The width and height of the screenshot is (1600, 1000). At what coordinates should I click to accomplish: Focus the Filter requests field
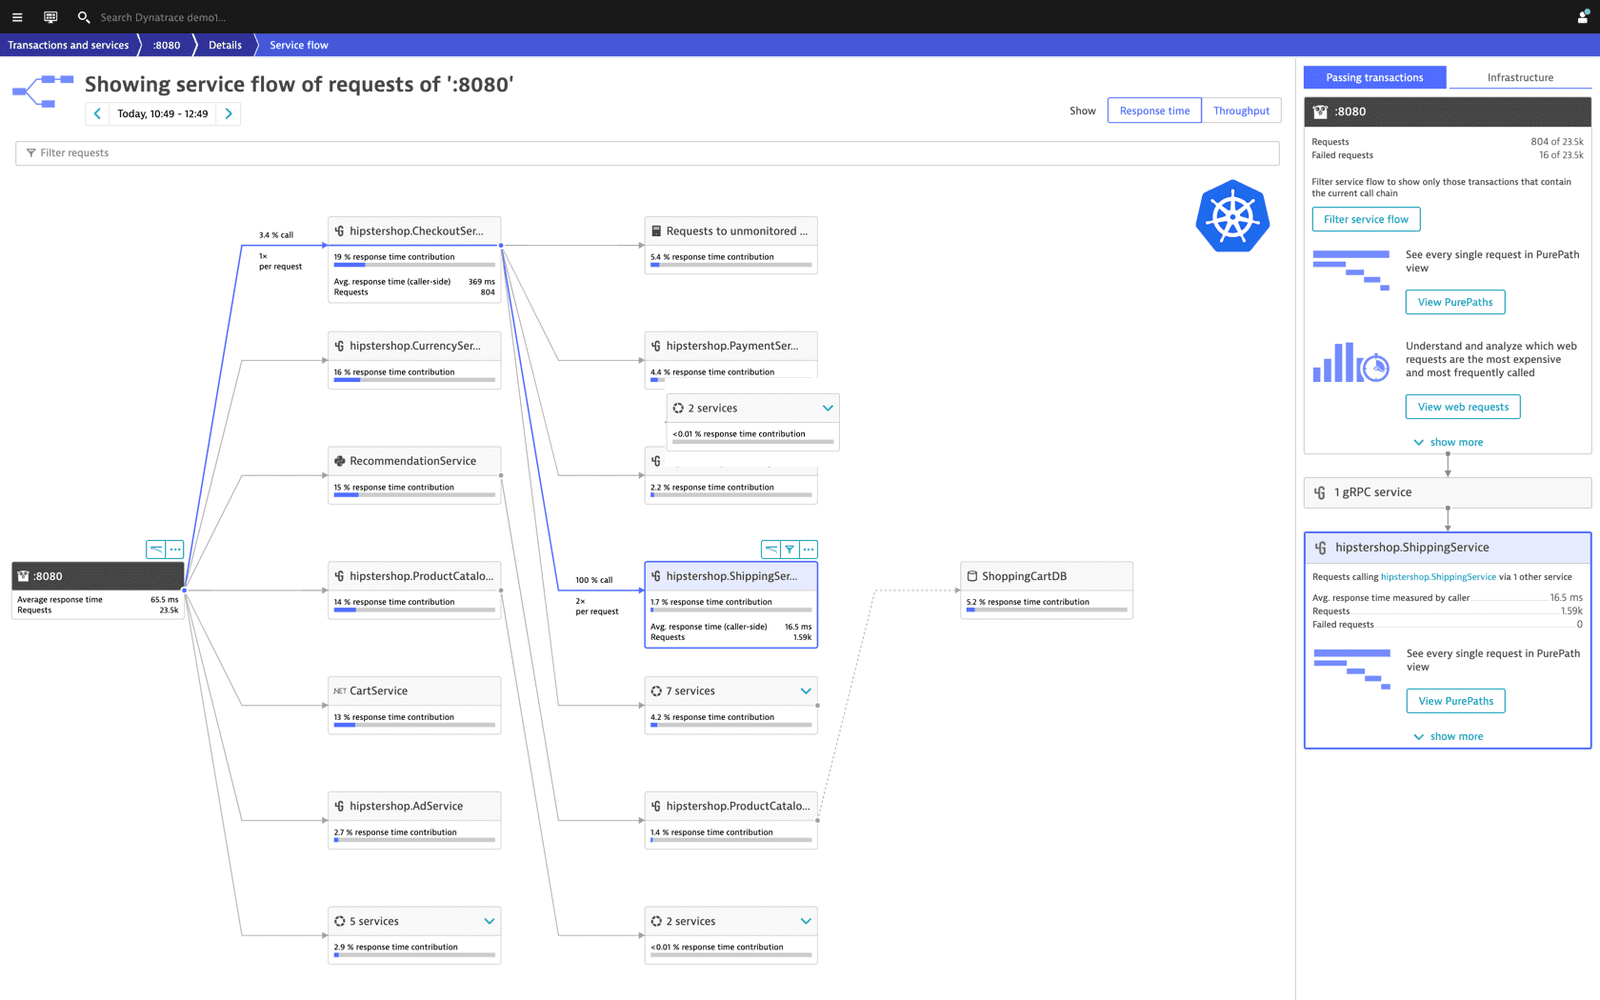pyautogui.click(x=647, y=153)
